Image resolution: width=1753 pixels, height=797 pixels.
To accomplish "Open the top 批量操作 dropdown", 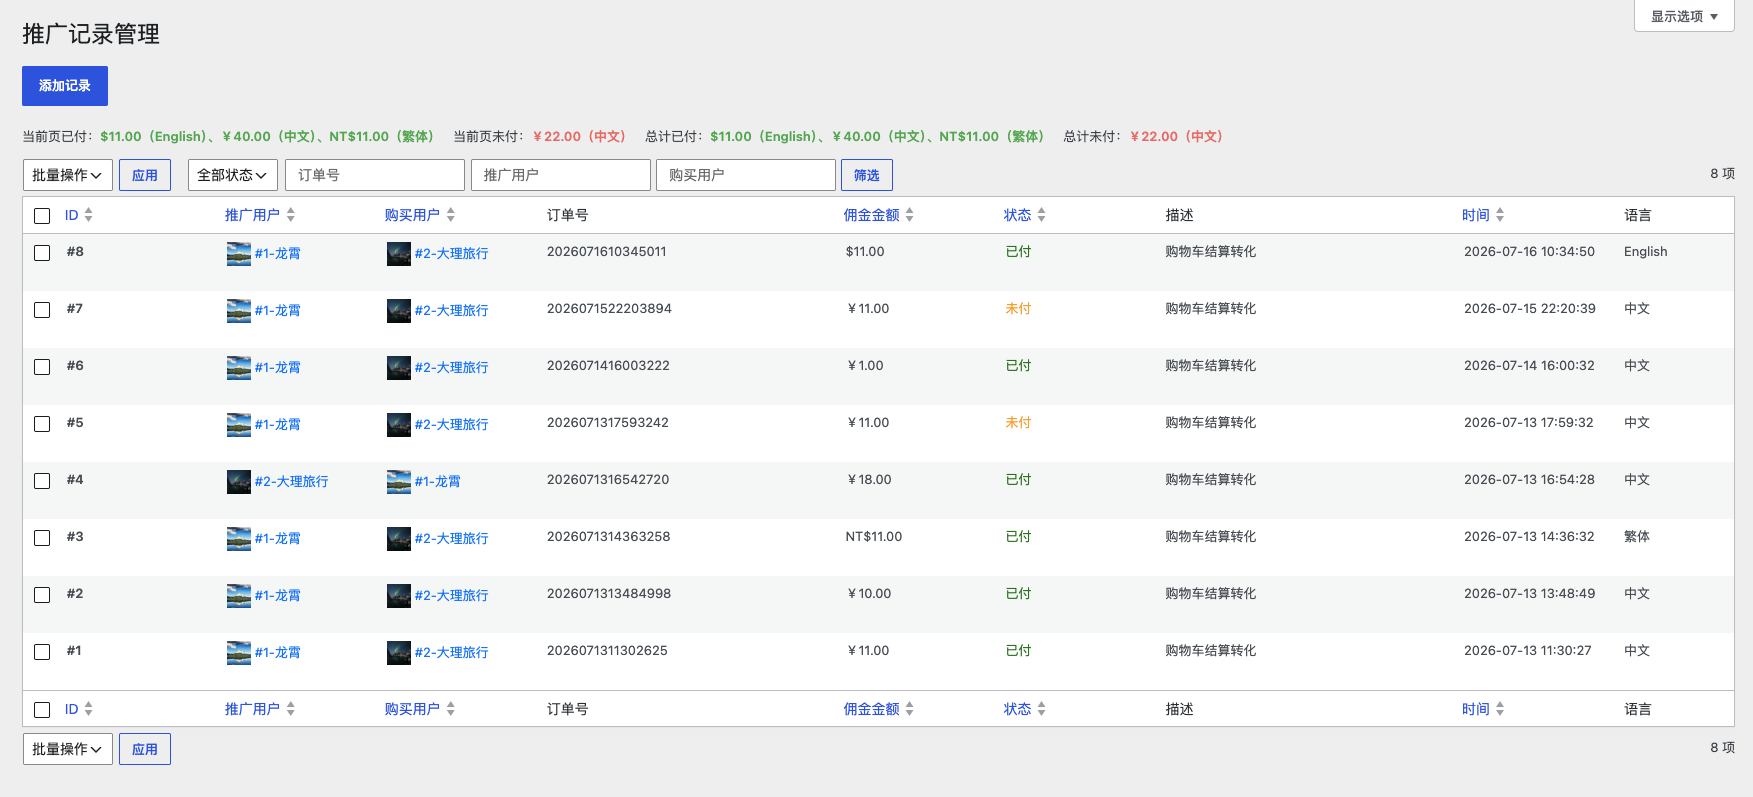I will click(68, 175).
